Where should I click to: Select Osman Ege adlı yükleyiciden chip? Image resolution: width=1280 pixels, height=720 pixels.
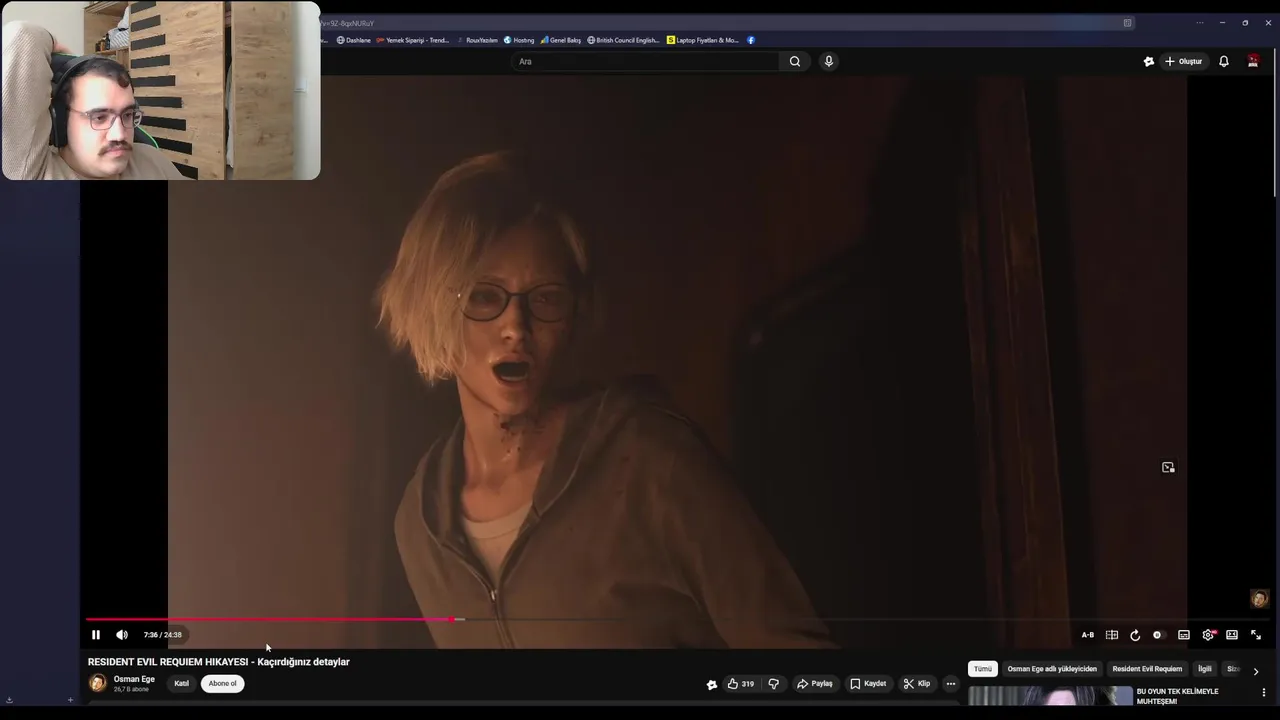point(1052,669)
